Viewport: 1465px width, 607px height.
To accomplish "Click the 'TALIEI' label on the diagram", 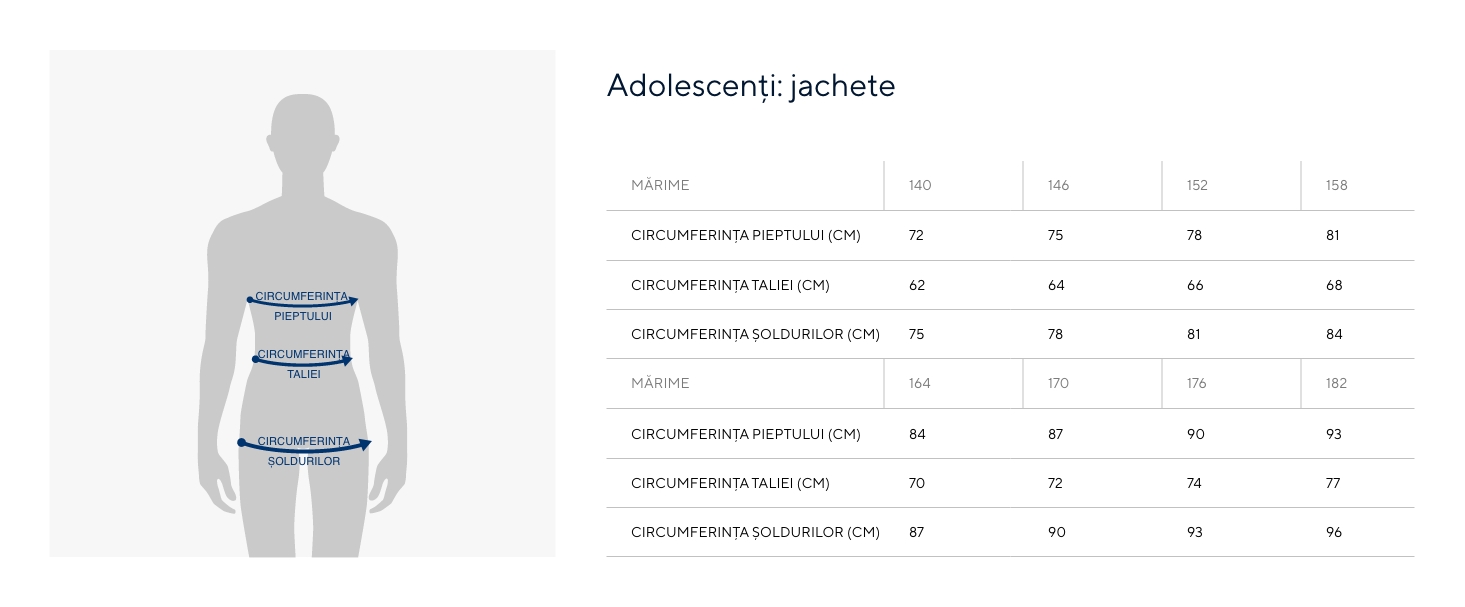I will click(304, 375).
